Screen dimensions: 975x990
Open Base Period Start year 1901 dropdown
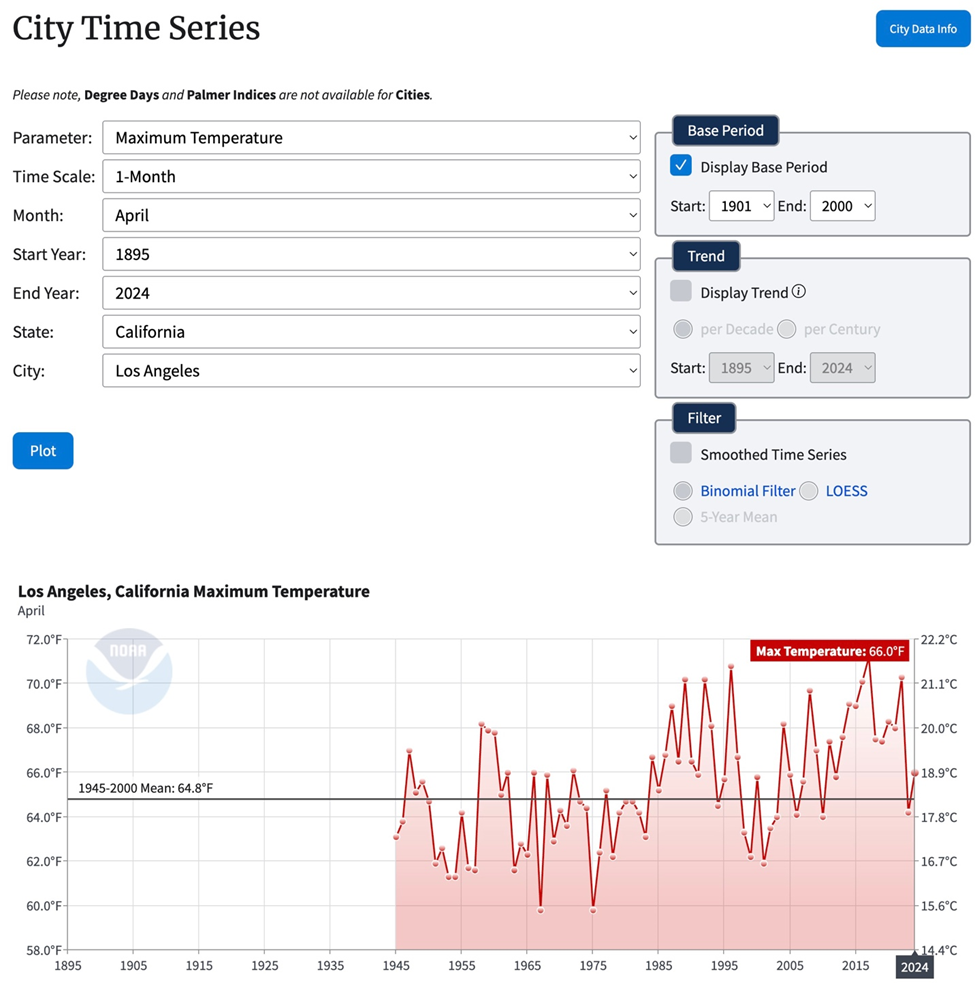coord(741,206)
